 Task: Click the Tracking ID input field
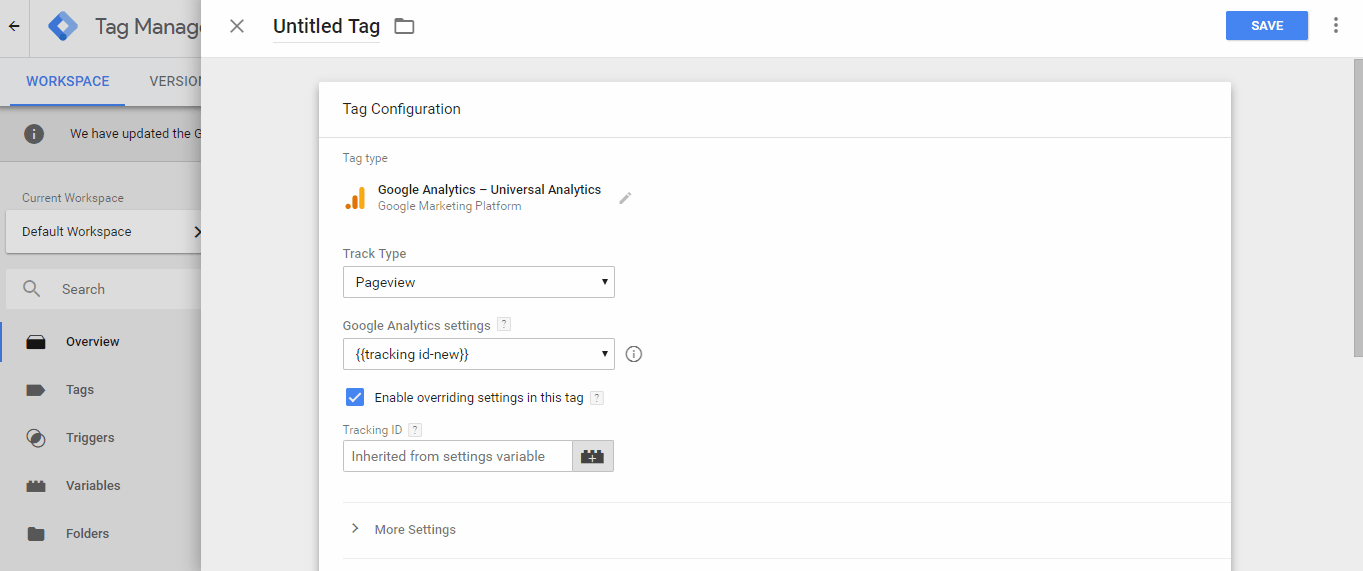click(x=457, y=456)
